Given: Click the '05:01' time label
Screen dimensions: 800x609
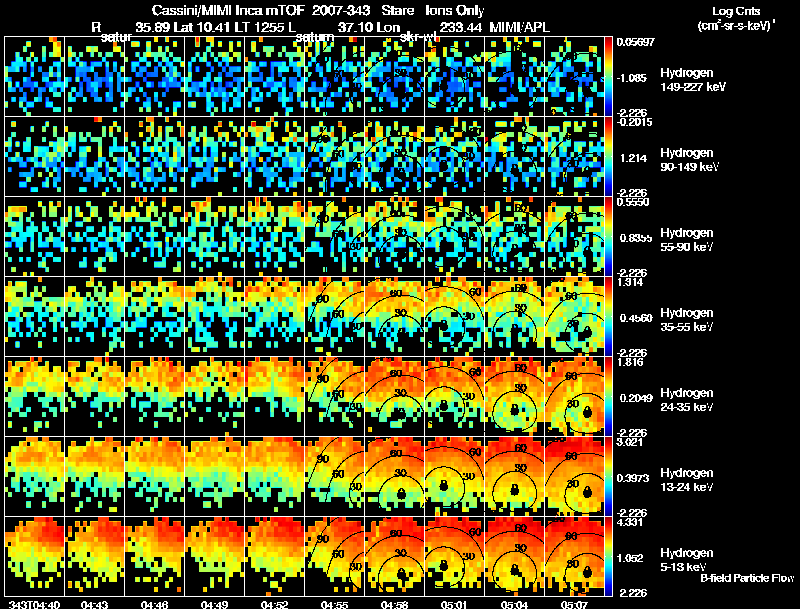Looking at the screenshot, I should [x=455, y=605].
